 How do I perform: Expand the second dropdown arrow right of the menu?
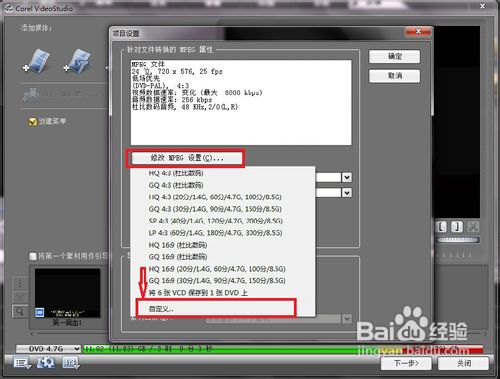pos(347,193)
